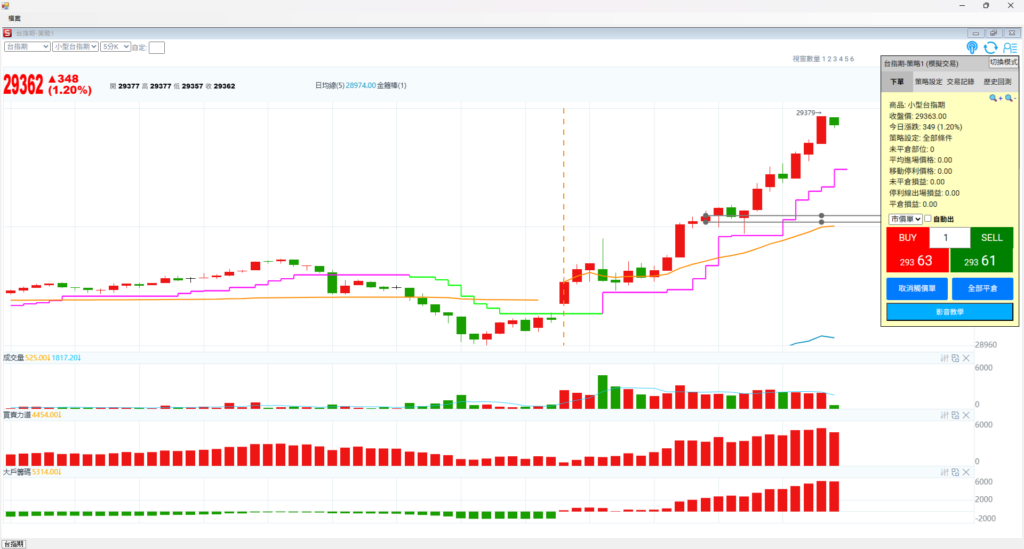Viewport: 1024px width, 549px height.
Task: Click swap-indicator icon on 買賣力道 panel
Action: click(x=955, y=414)
